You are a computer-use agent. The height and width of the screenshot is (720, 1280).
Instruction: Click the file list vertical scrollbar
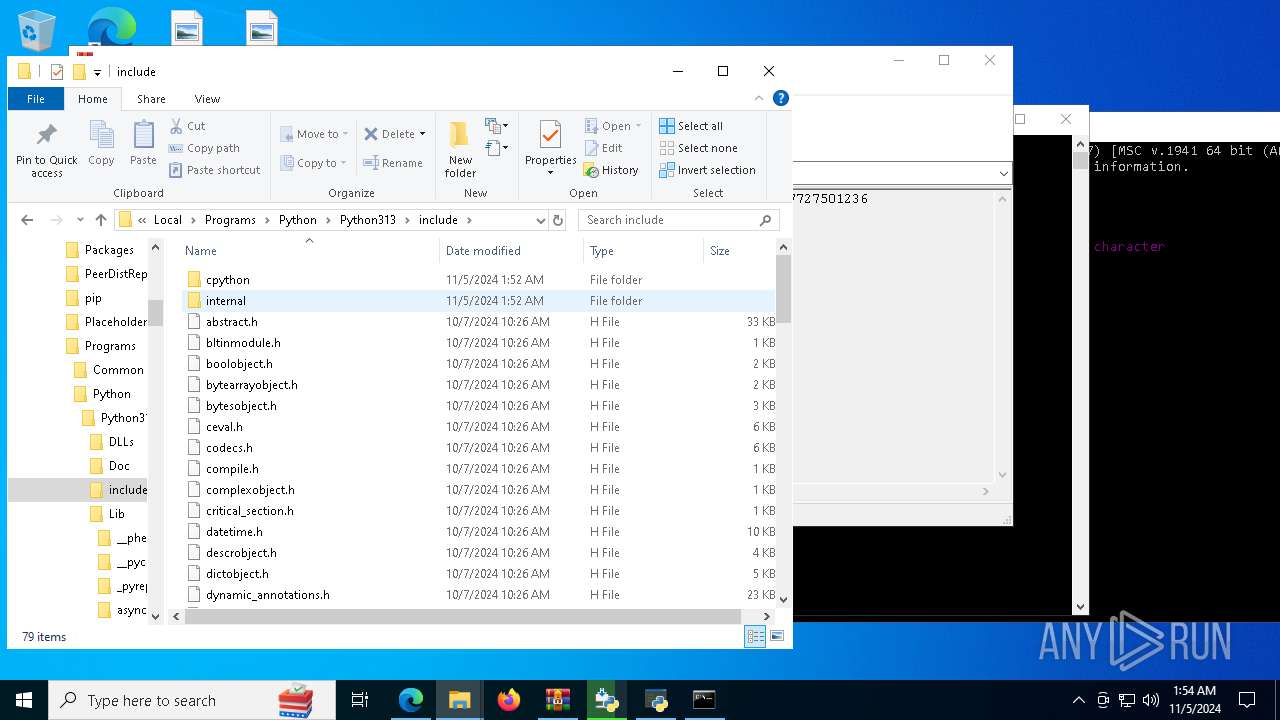[783, 290]
